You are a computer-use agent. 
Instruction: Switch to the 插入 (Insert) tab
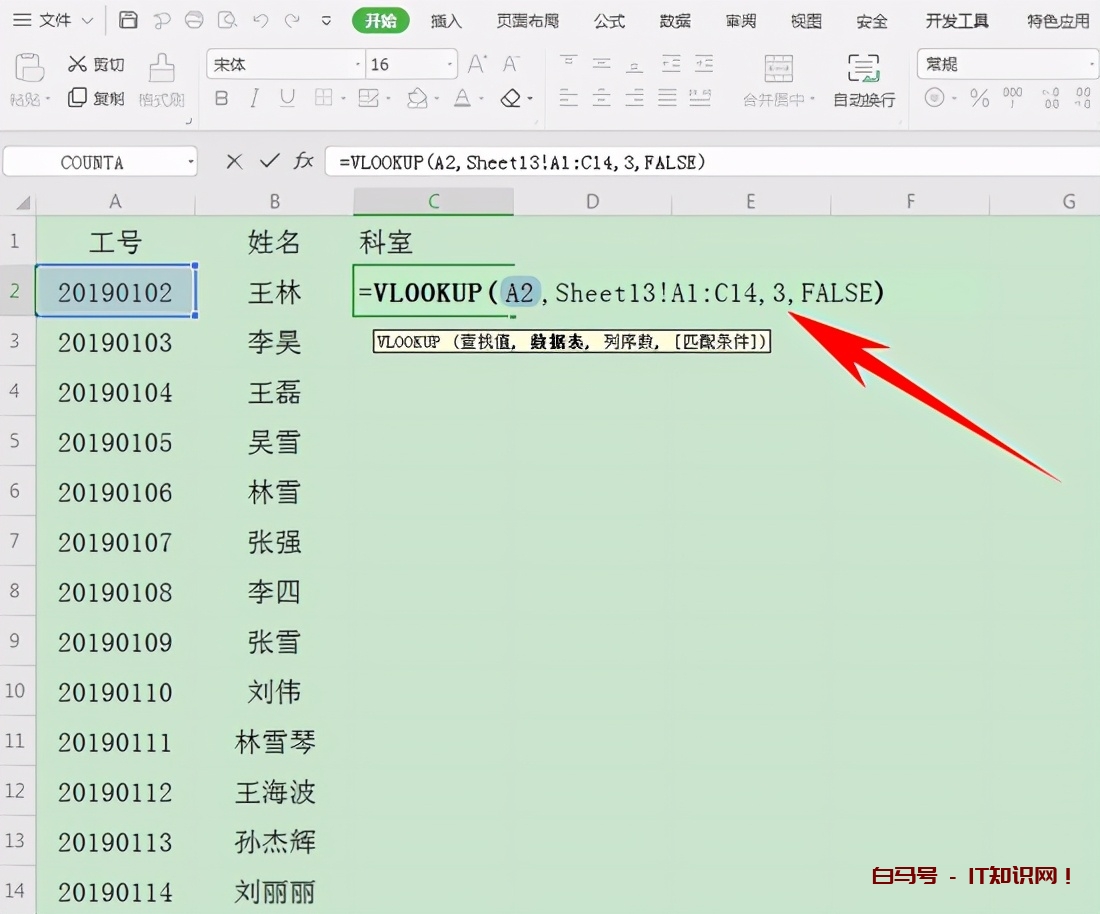click(446, 21)
